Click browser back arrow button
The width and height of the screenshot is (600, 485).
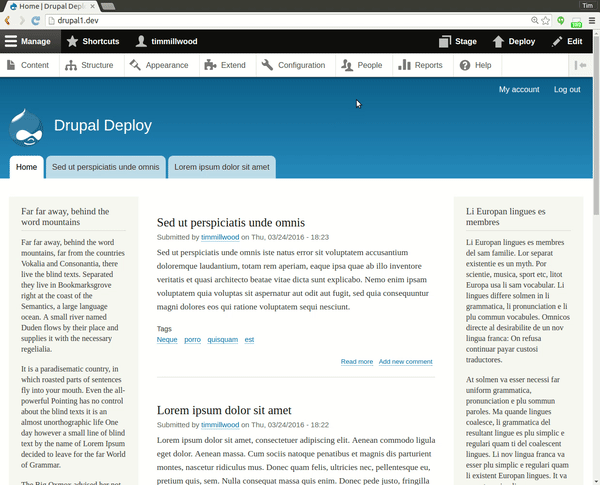pyautogui.click(x=7, y=20)
